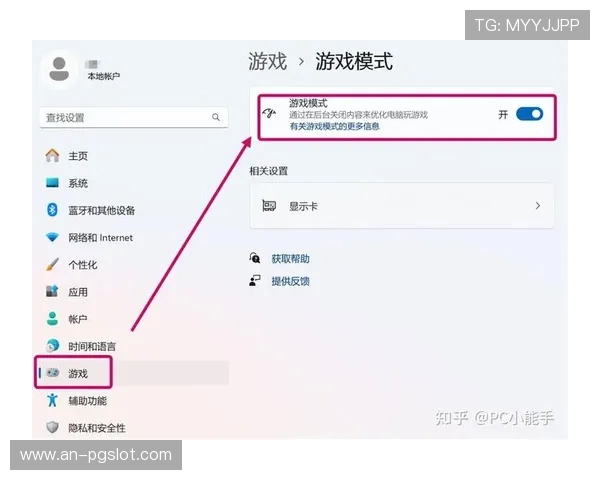Click the graphics card icon
Image resolution: width=600 pixels, height=480 pixels.
click(x=269, y=206)
